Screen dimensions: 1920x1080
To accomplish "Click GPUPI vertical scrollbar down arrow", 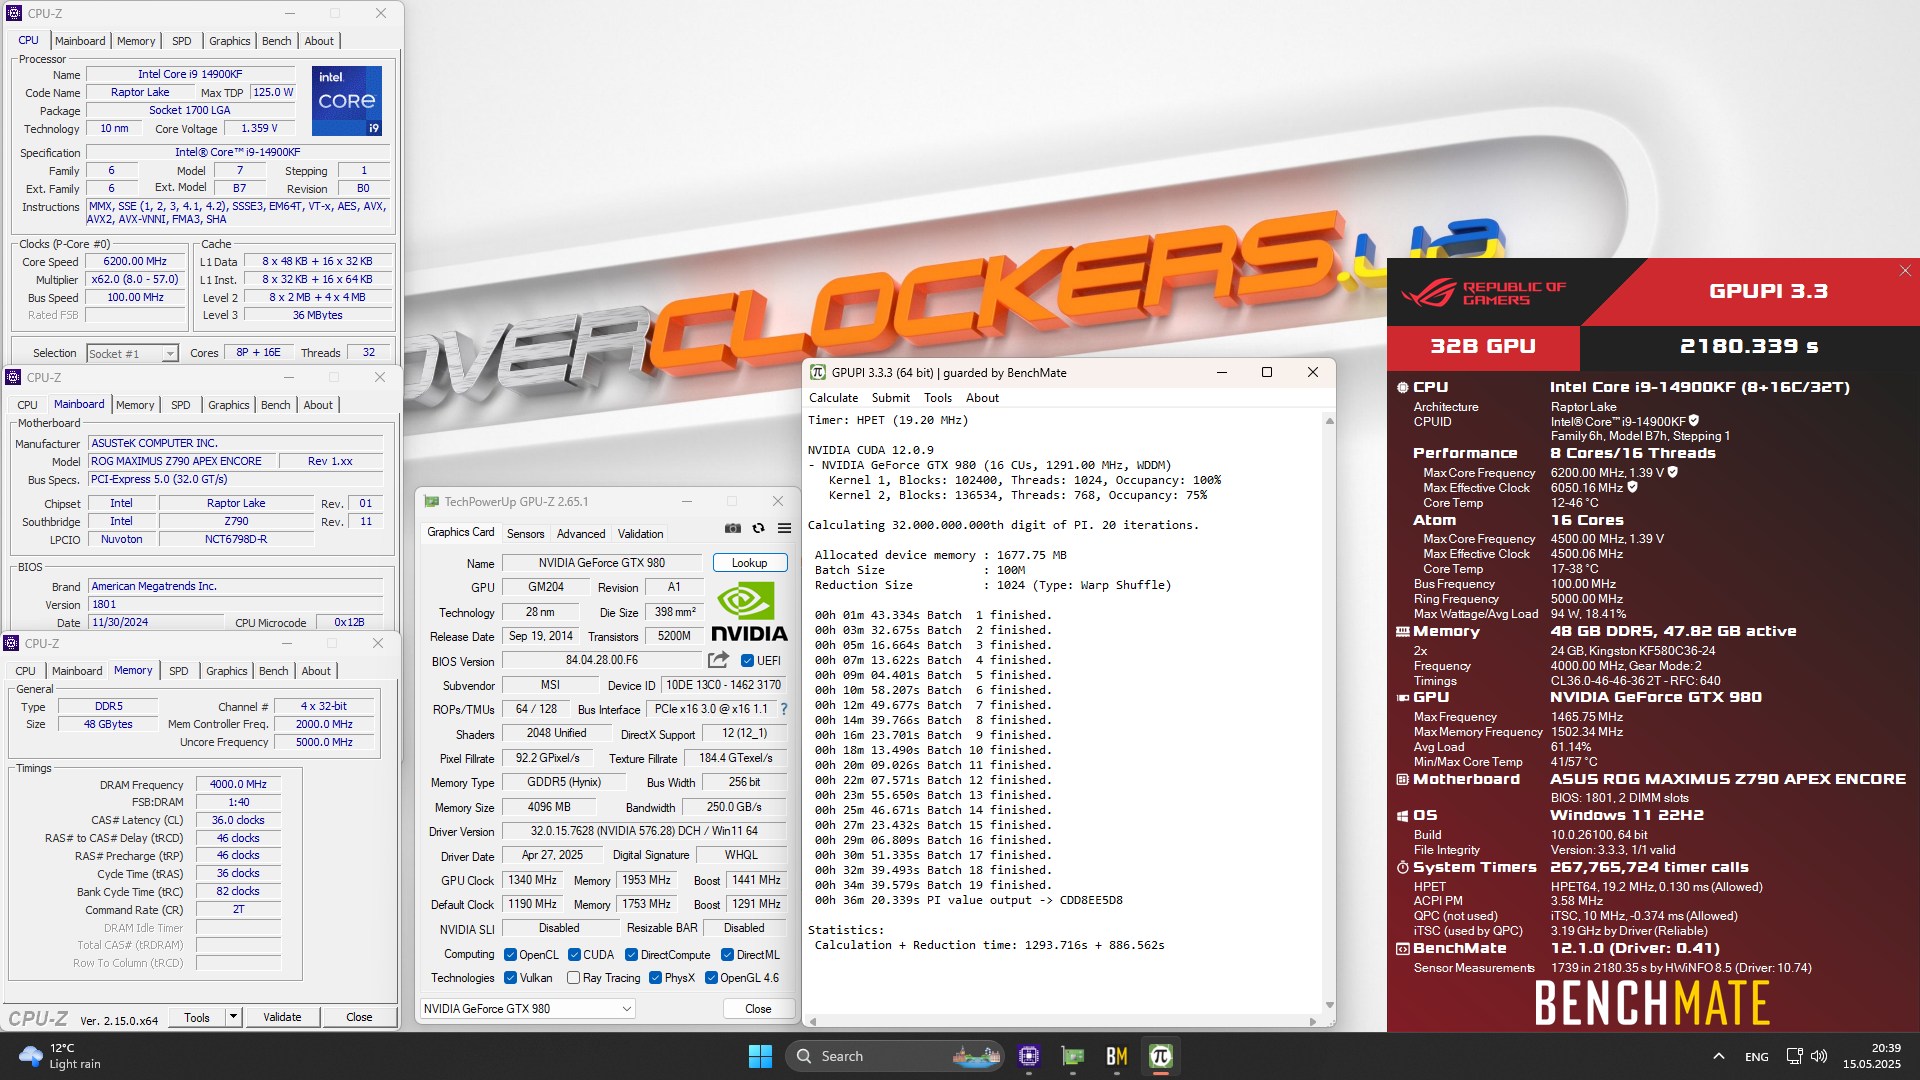I will click(1329, 1005).
